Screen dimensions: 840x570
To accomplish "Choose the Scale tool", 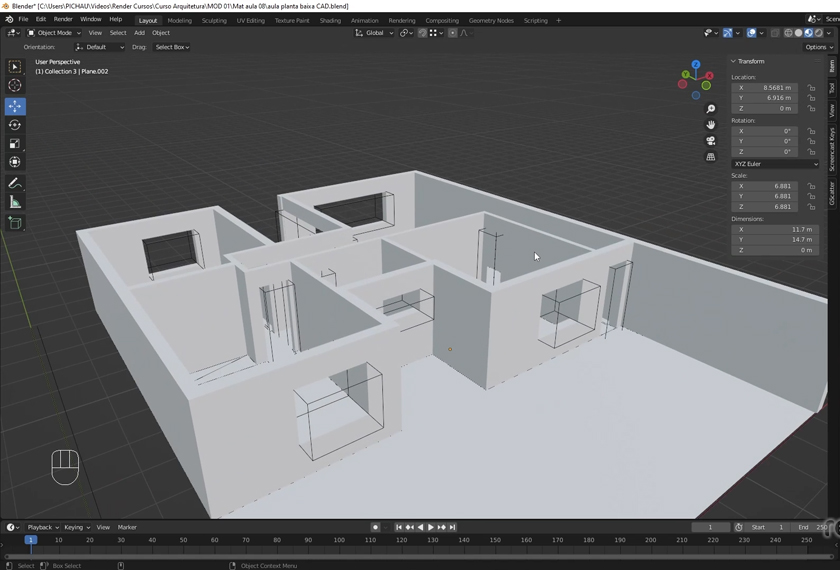I will 15,144.
